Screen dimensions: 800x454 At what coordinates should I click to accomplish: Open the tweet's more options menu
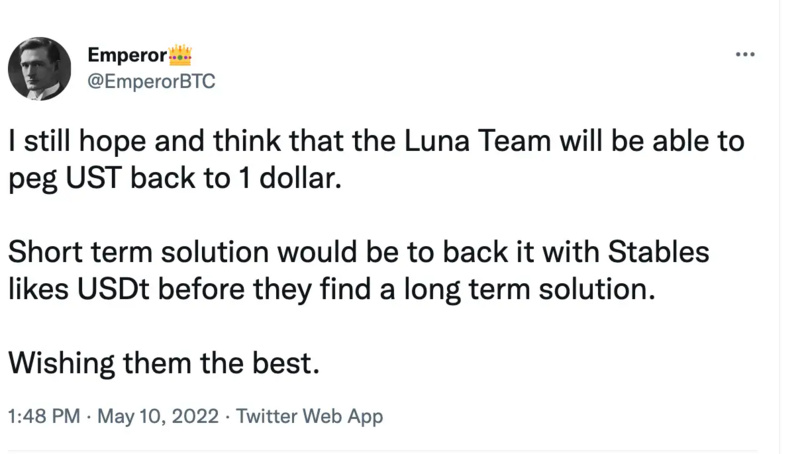tap(745, 54)
